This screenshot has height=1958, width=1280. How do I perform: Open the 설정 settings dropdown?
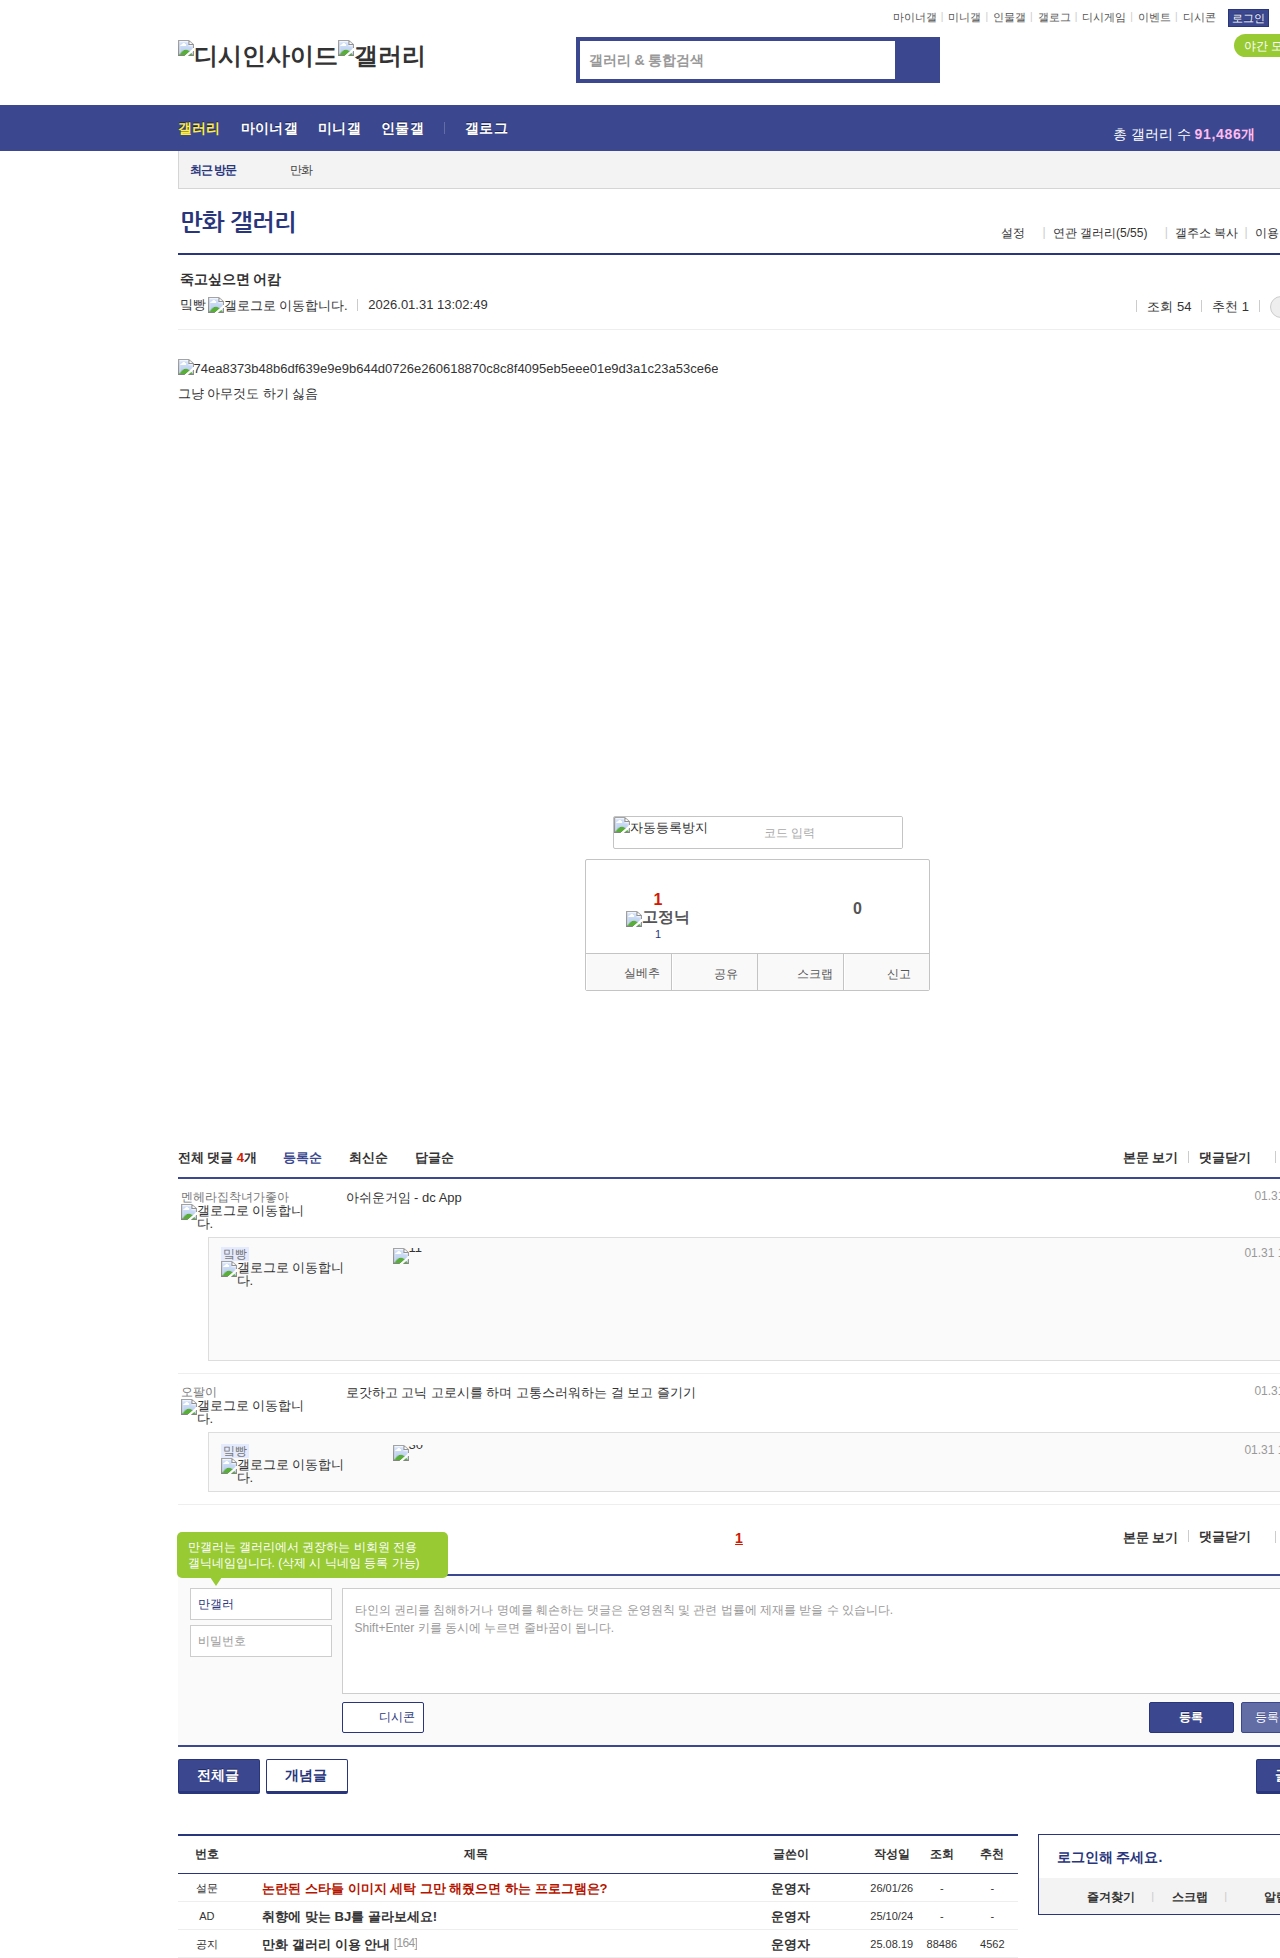click(x=1012, y=233)
